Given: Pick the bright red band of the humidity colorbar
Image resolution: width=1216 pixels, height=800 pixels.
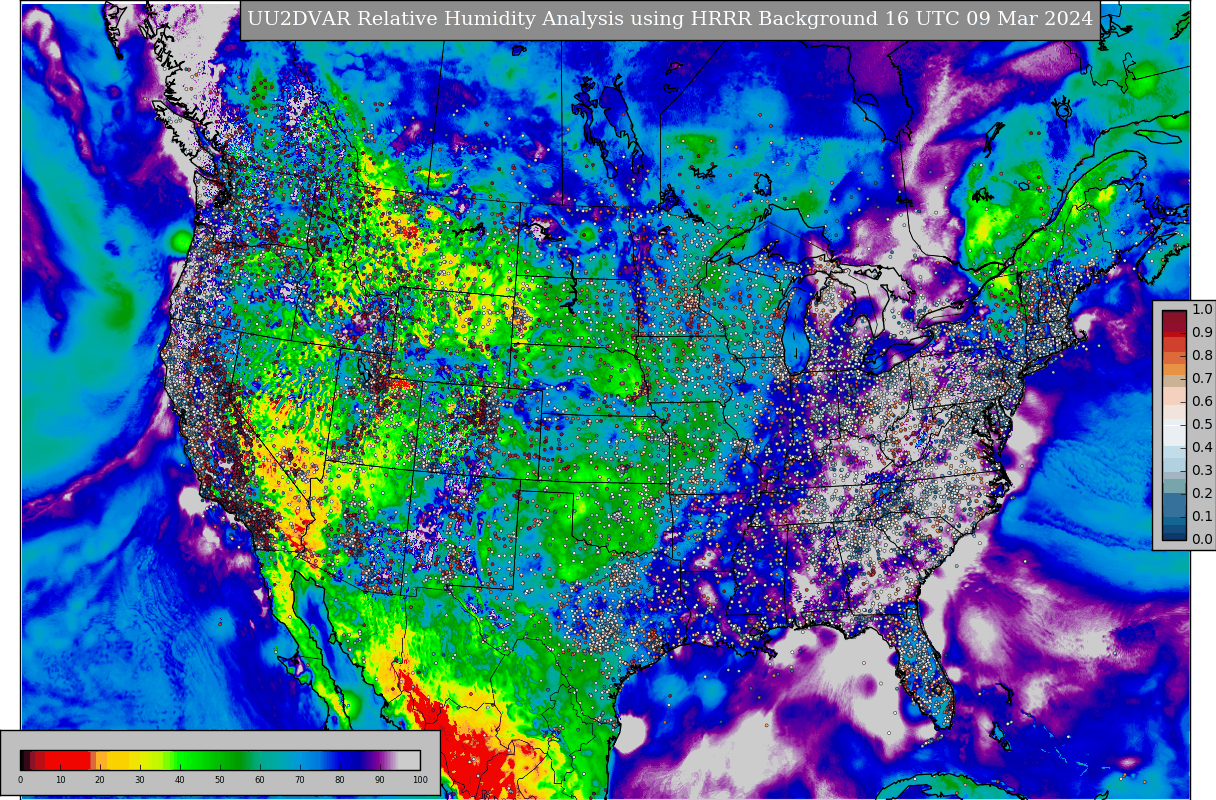Looking at the screenshot, I should click(x=67, y=760).
